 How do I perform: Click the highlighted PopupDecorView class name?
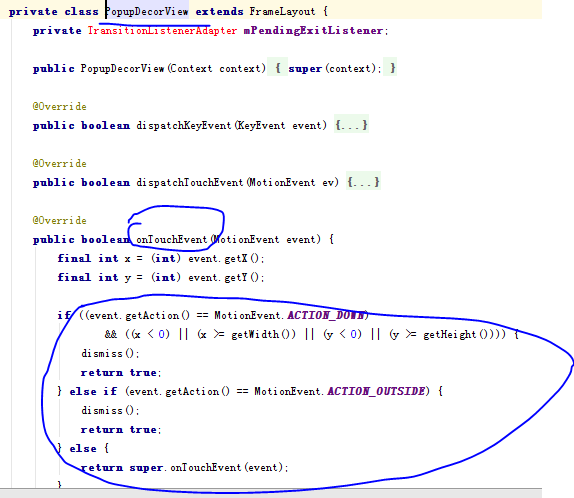147,12
